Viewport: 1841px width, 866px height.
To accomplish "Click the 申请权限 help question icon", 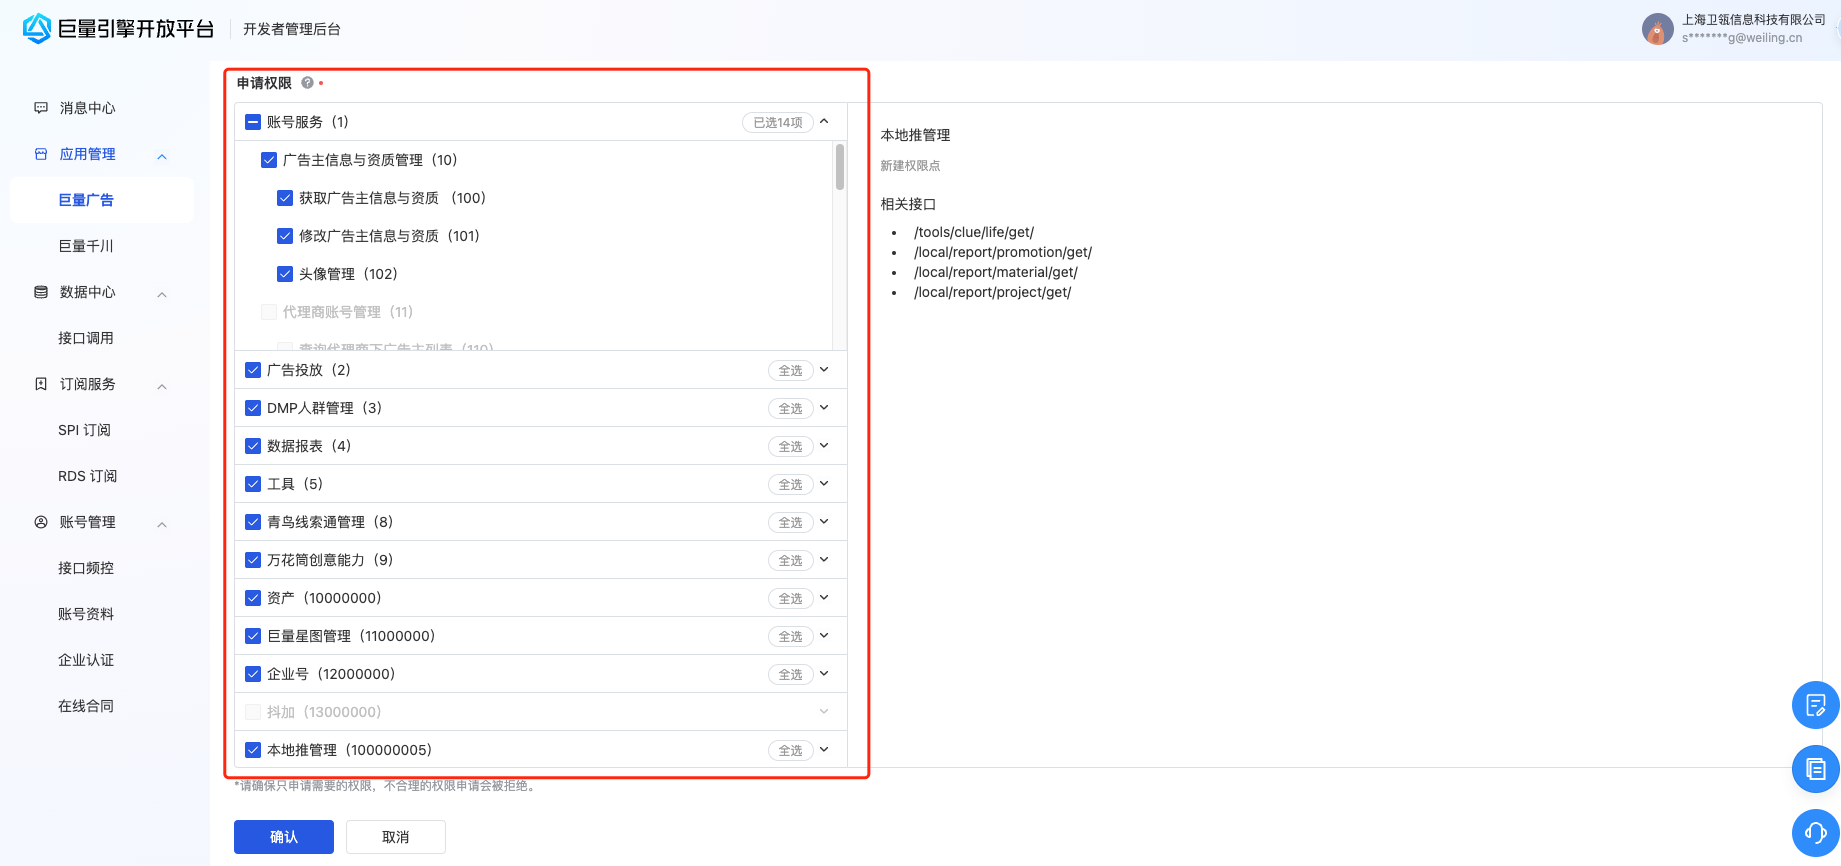I will 307,83.
